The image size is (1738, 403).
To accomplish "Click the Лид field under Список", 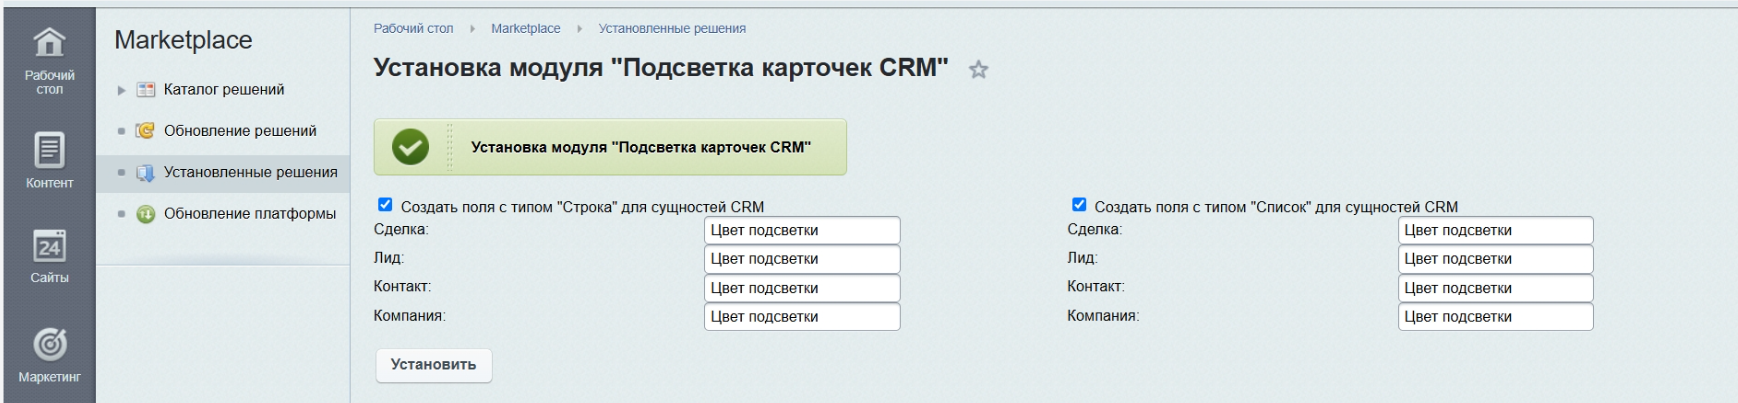I will 1494,259.
